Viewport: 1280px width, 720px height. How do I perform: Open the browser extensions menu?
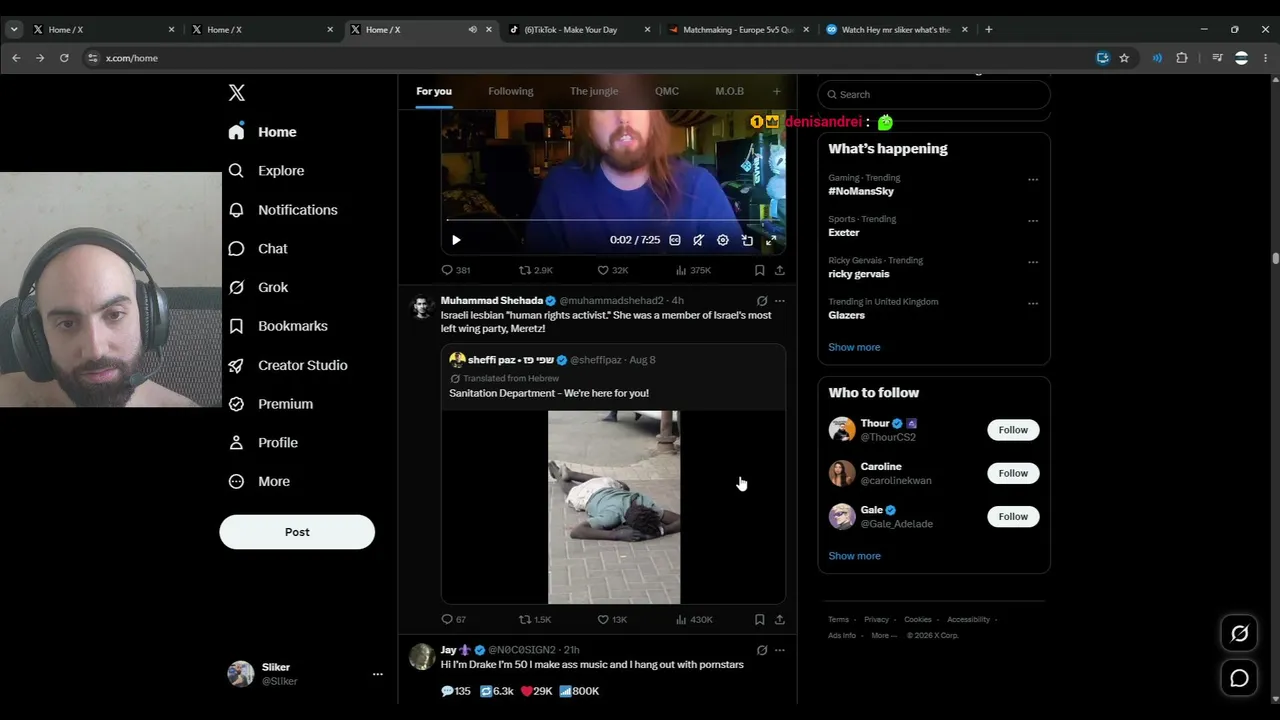(x=1181, y=58)
